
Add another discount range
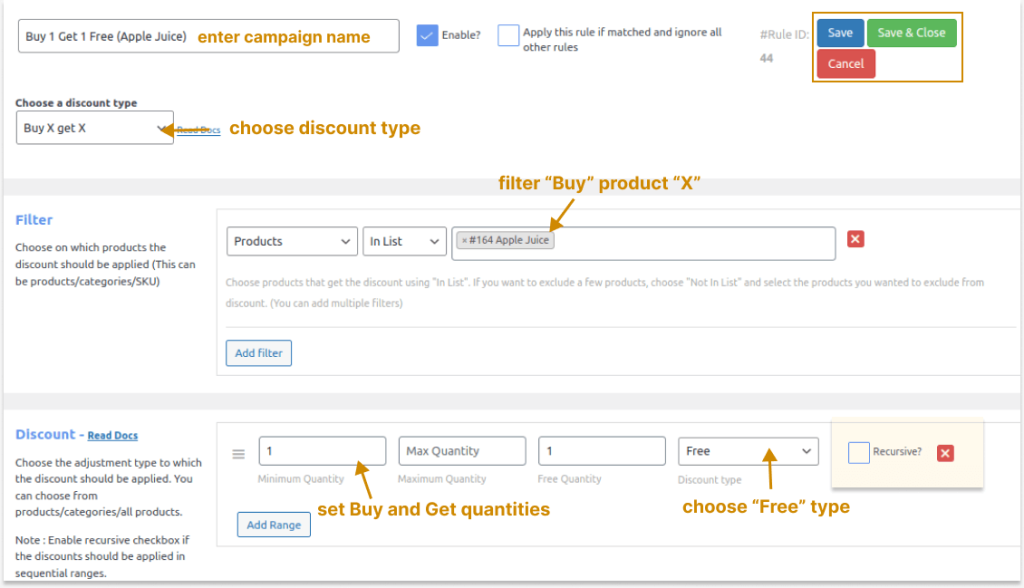click(273, 524)
